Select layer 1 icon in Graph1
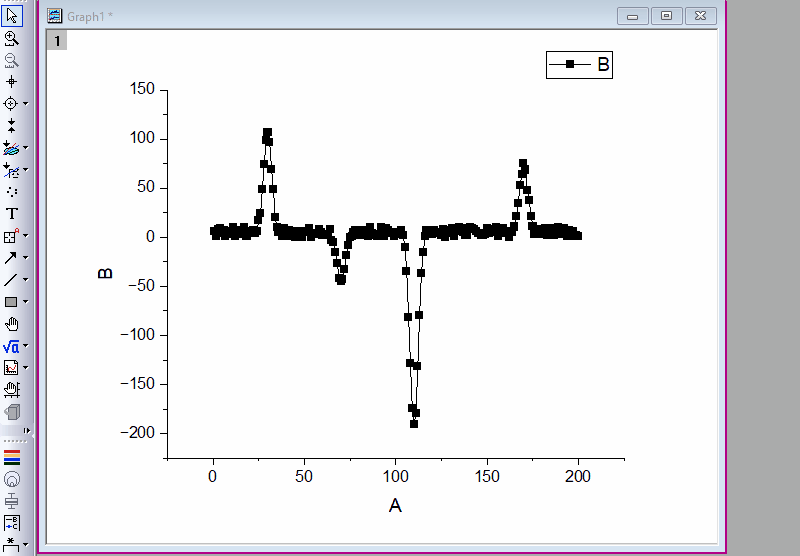Image resolution: width=800 pixels, height=556 pixels. (57, 40)
